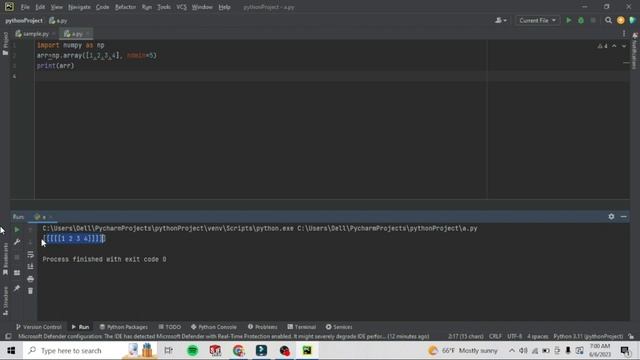The height and width of the screenshot is (360, 640).
Task: Open Python 3.11 interpreter selector
Action: pyautogui.click(x=588, y=336)
